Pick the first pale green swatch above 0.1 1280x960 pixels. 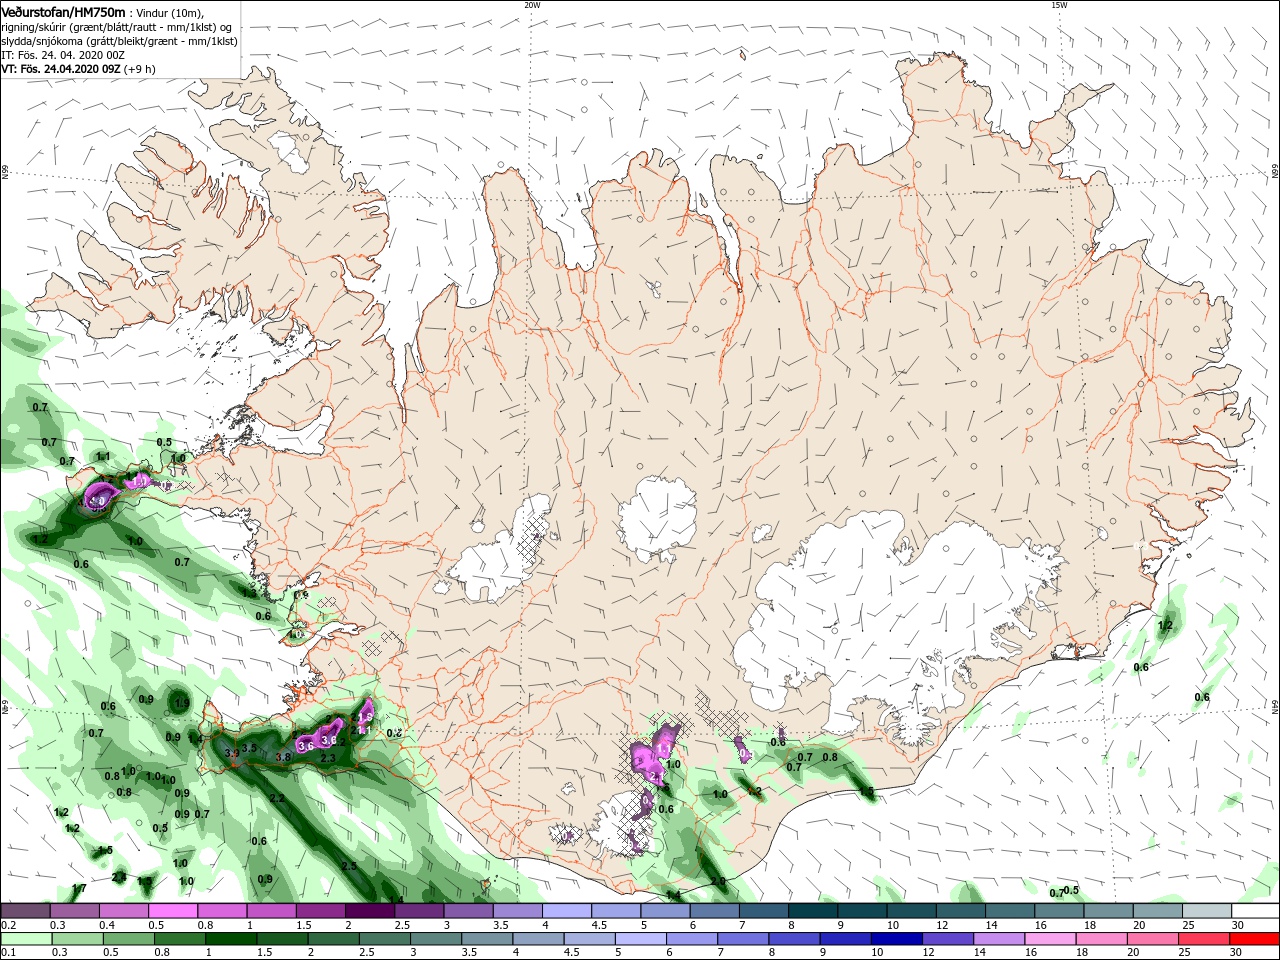pyautogui.click(x=25, y=939)
